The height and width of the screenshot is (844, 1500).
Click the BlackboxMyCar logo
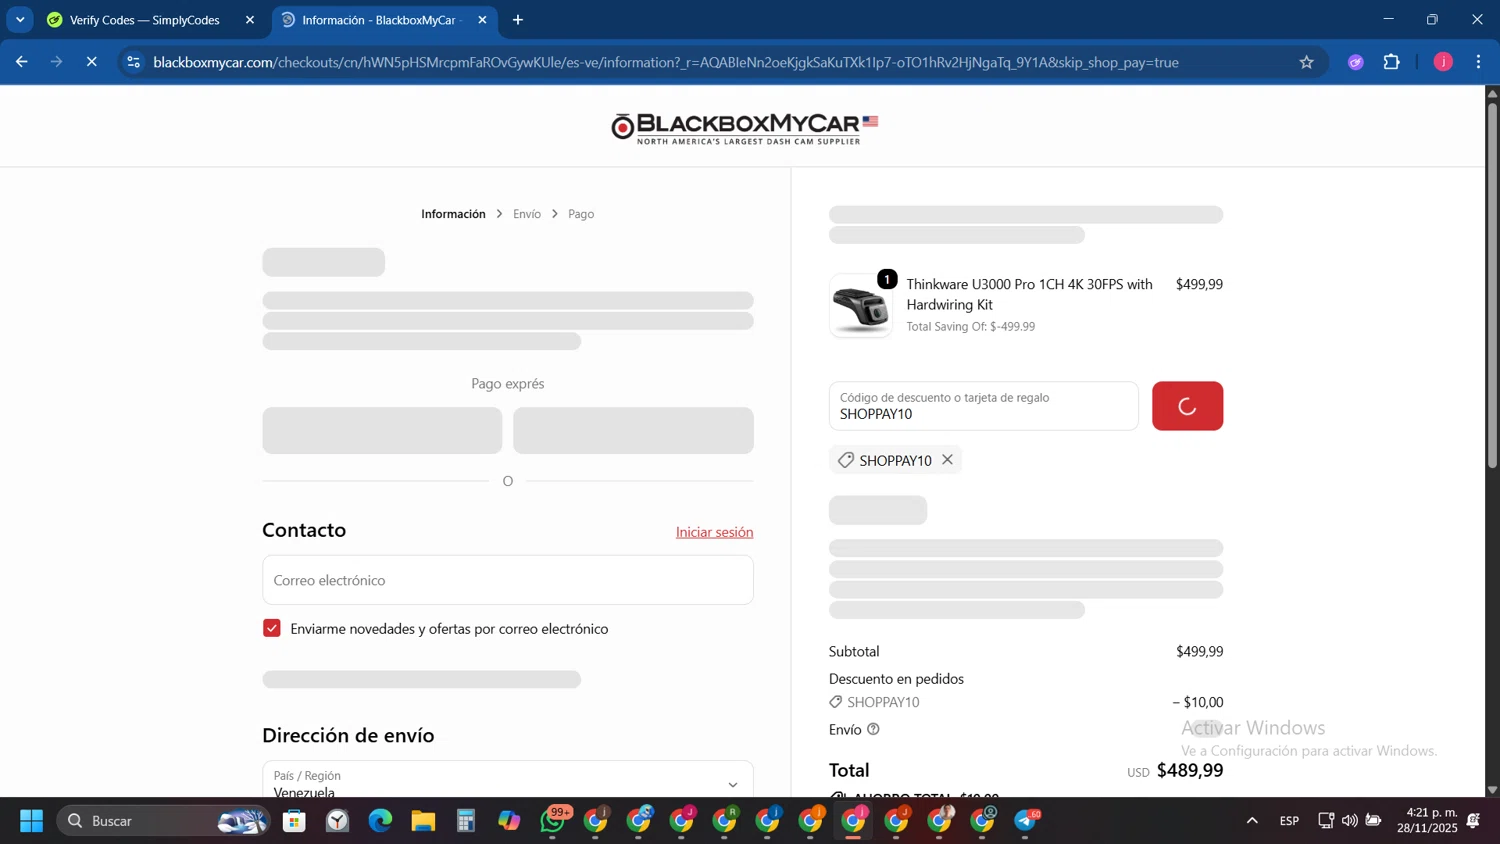click(745, 128)
